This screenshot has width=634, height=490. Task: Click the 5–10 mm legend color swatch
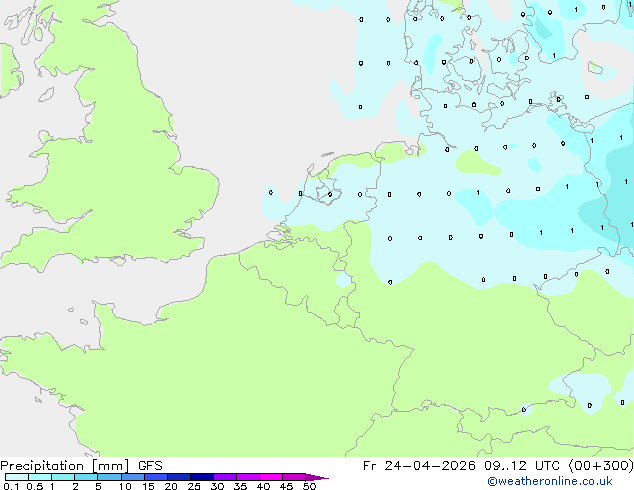(x=110, y=477)
